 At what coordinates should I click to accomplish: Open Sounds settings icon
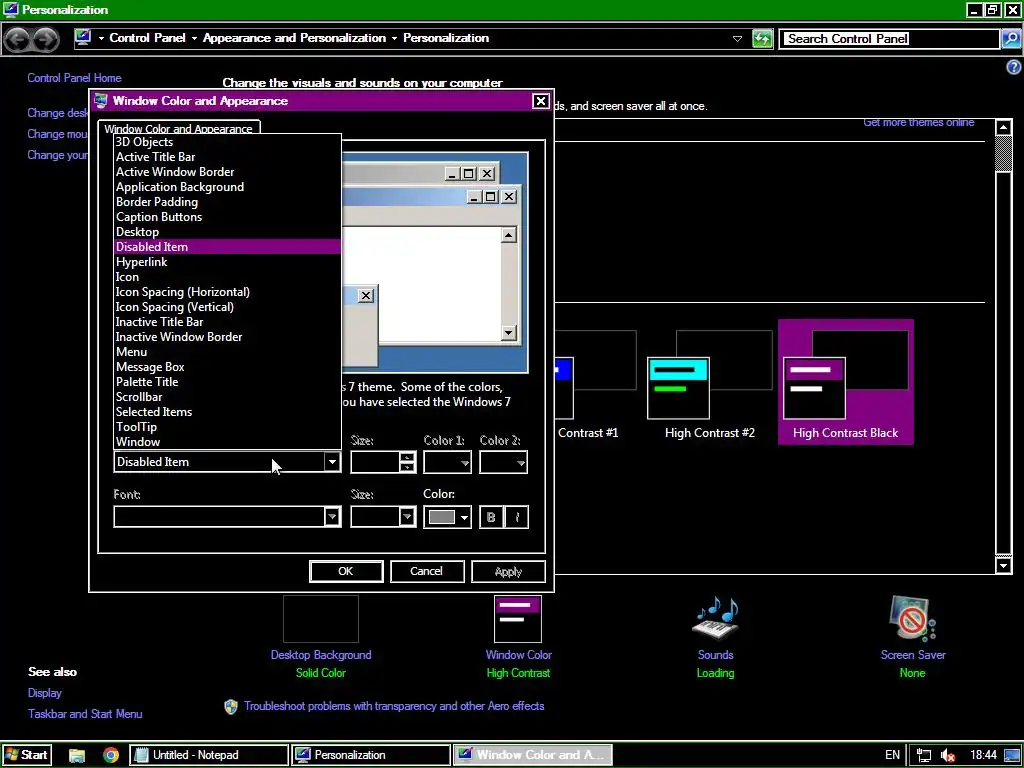(716, 619)
